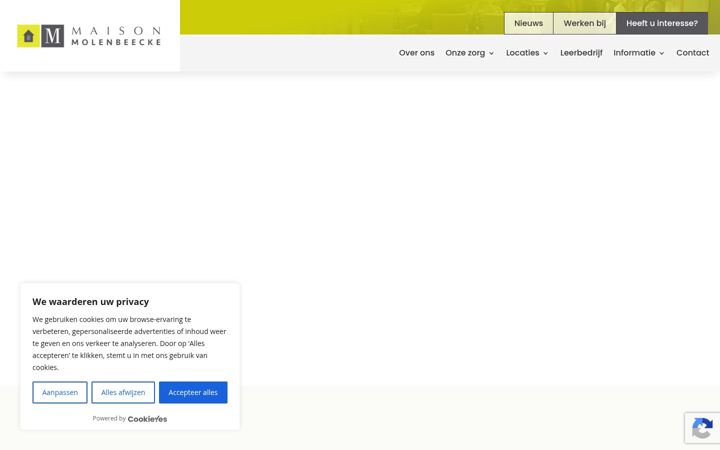The width and height of the screenshot is (720, 450).
Task: Open the Locaties menu
Action: click(x=523, y=53)
